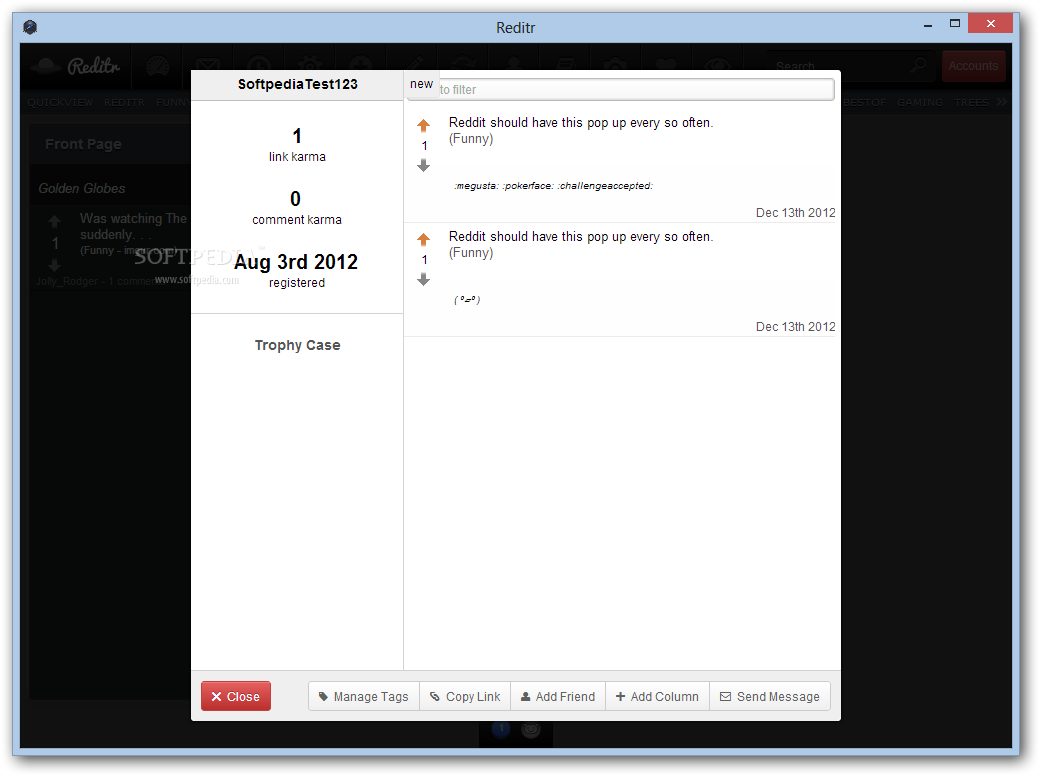
Task: Upvote the second post with the ( °=°) comment
Action: pyautogui.click(x=423, y=239)
